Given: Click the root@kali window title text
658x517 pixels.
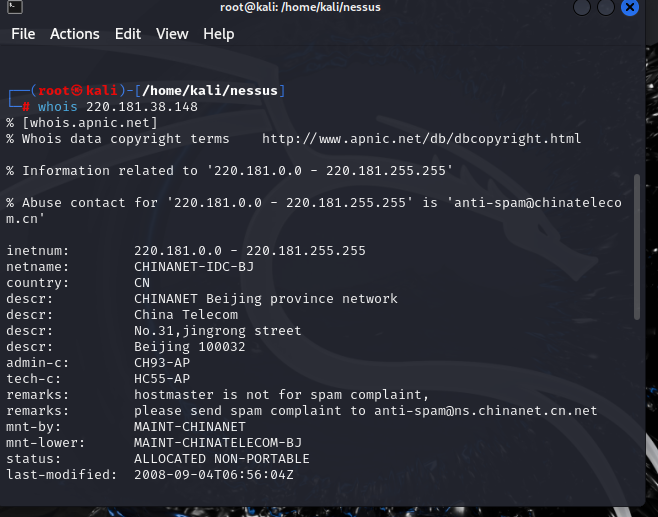Looking at the screenshot, I should pos(301,7).
